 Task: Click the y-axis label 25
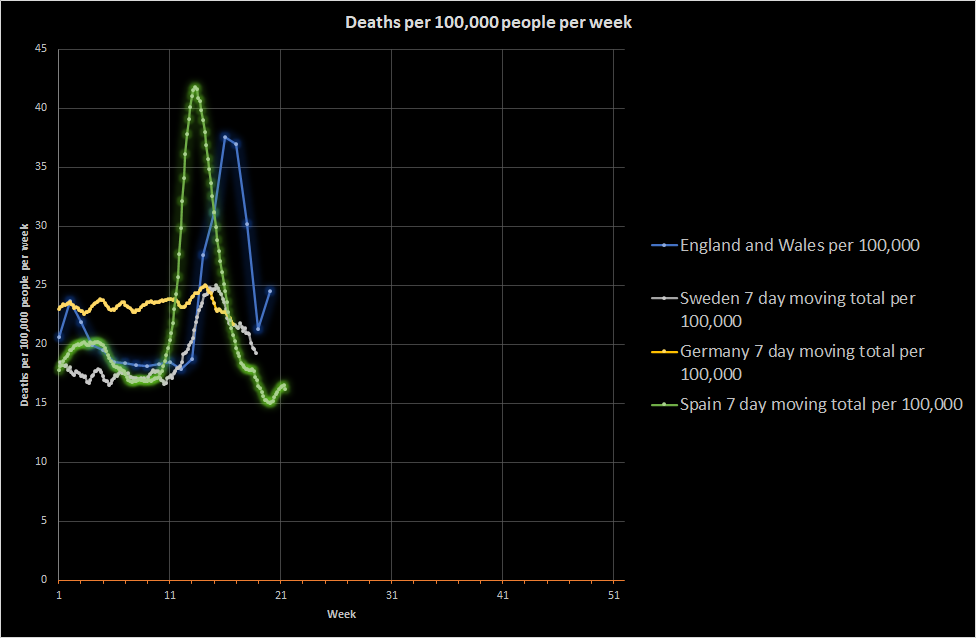(x=41, y=284)
